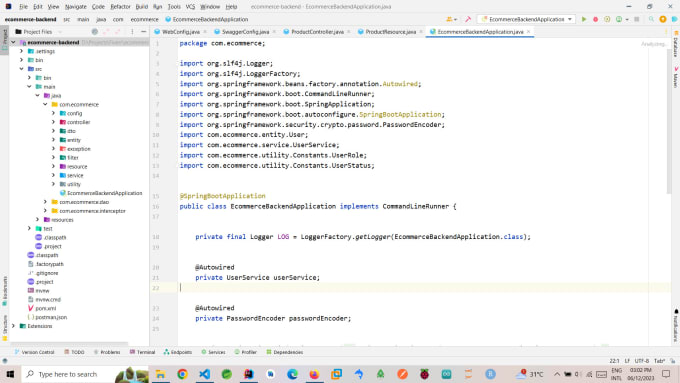Close the EcommerceBackendApplication.java tab

click(x=528, y=32)
